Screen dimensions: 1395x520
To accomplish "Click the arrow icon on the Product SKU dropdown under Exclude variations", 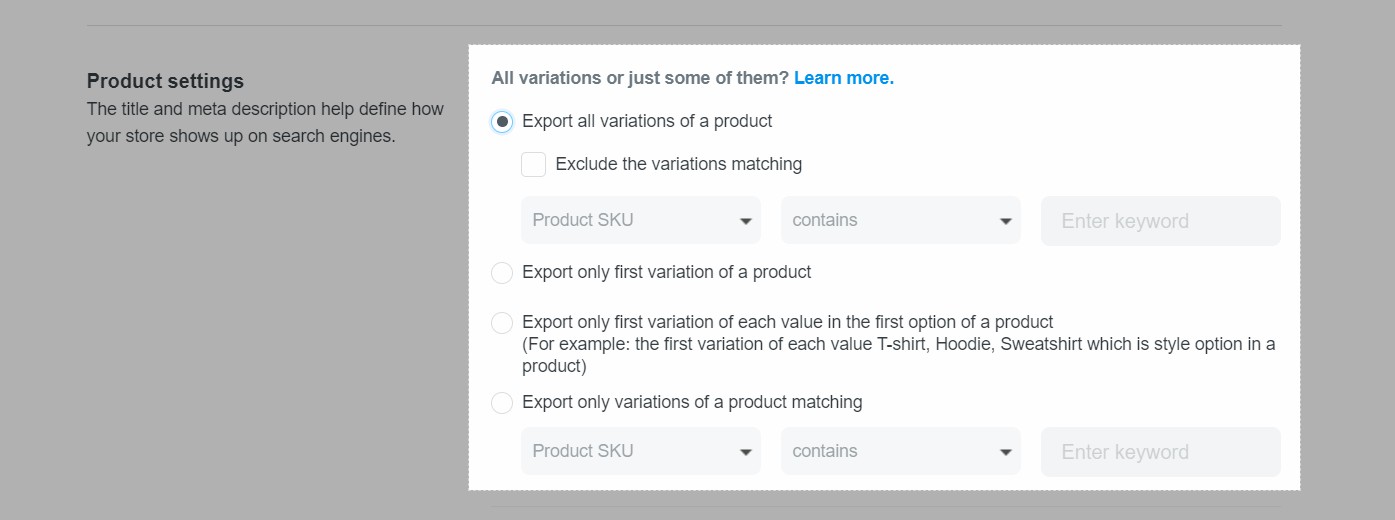I will click(x=745, y=222).
